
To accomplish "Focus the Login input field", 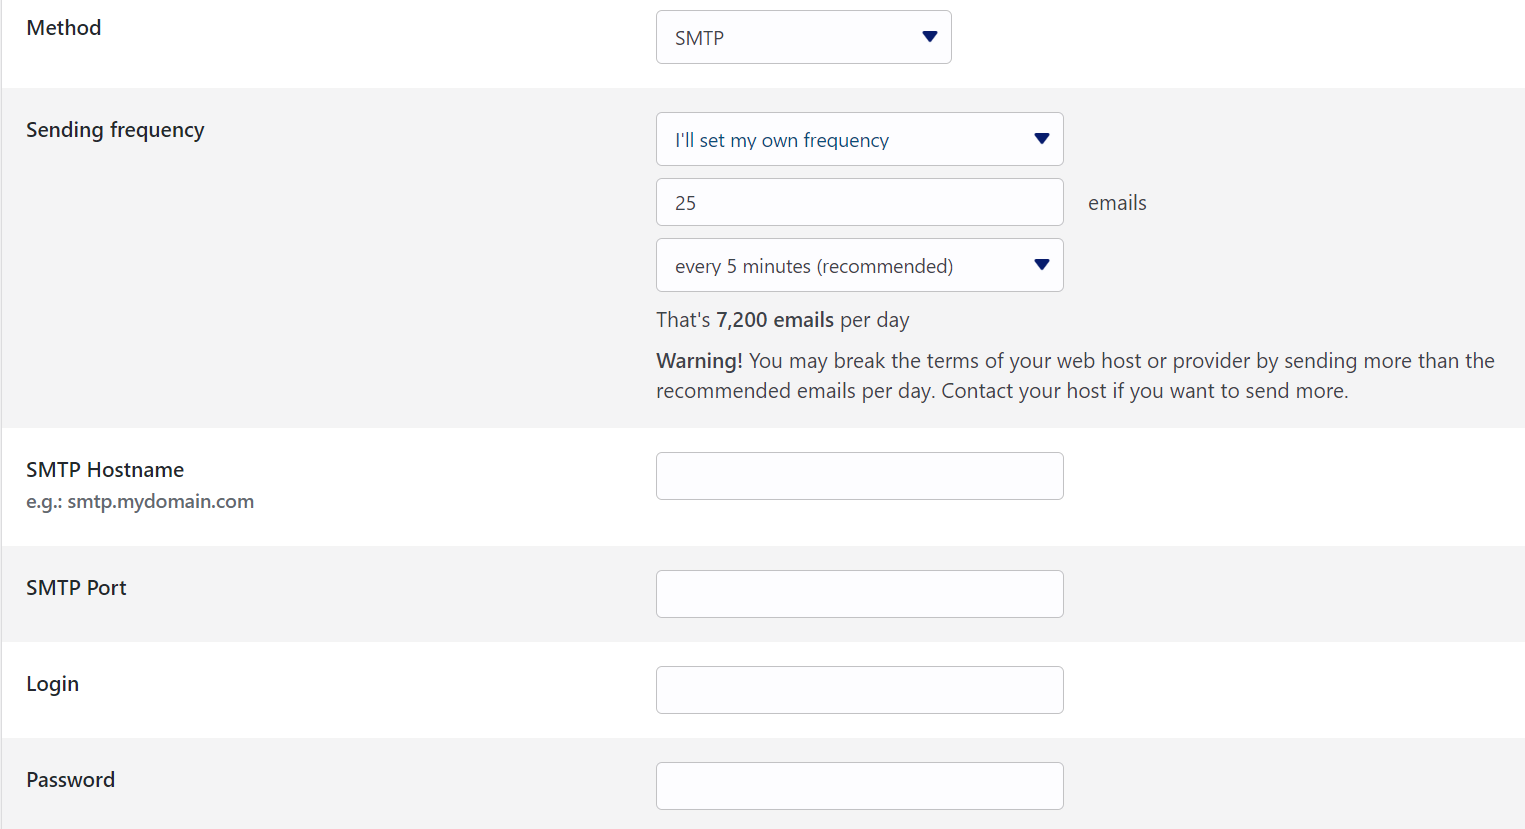I will click(x=860, y=689).
